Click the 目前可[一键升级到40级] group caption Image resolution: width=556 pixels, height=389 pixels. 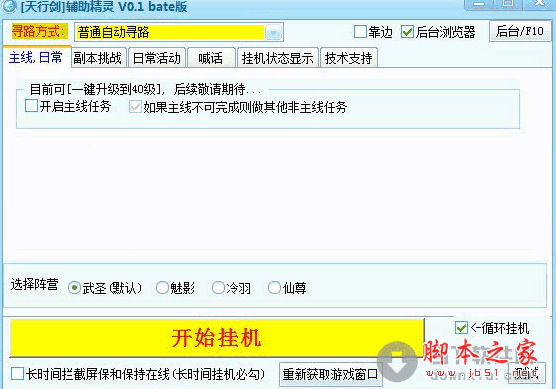[145, 89]
